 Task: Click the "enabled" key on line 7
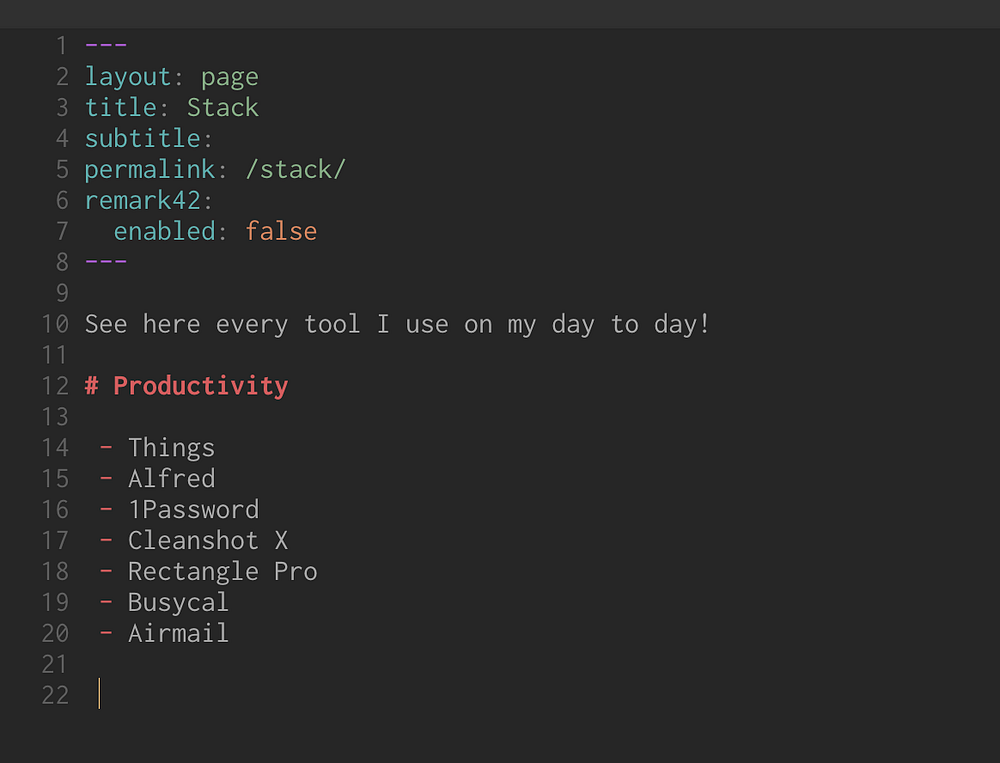(164, 231)
